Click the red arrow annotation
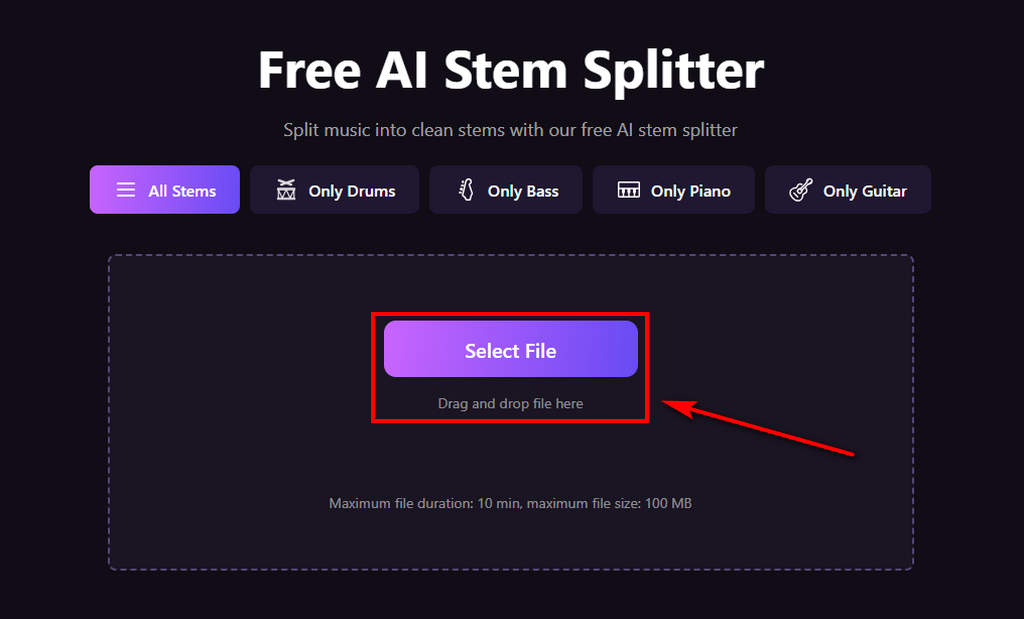The image size is (1024, 619). 758,427
